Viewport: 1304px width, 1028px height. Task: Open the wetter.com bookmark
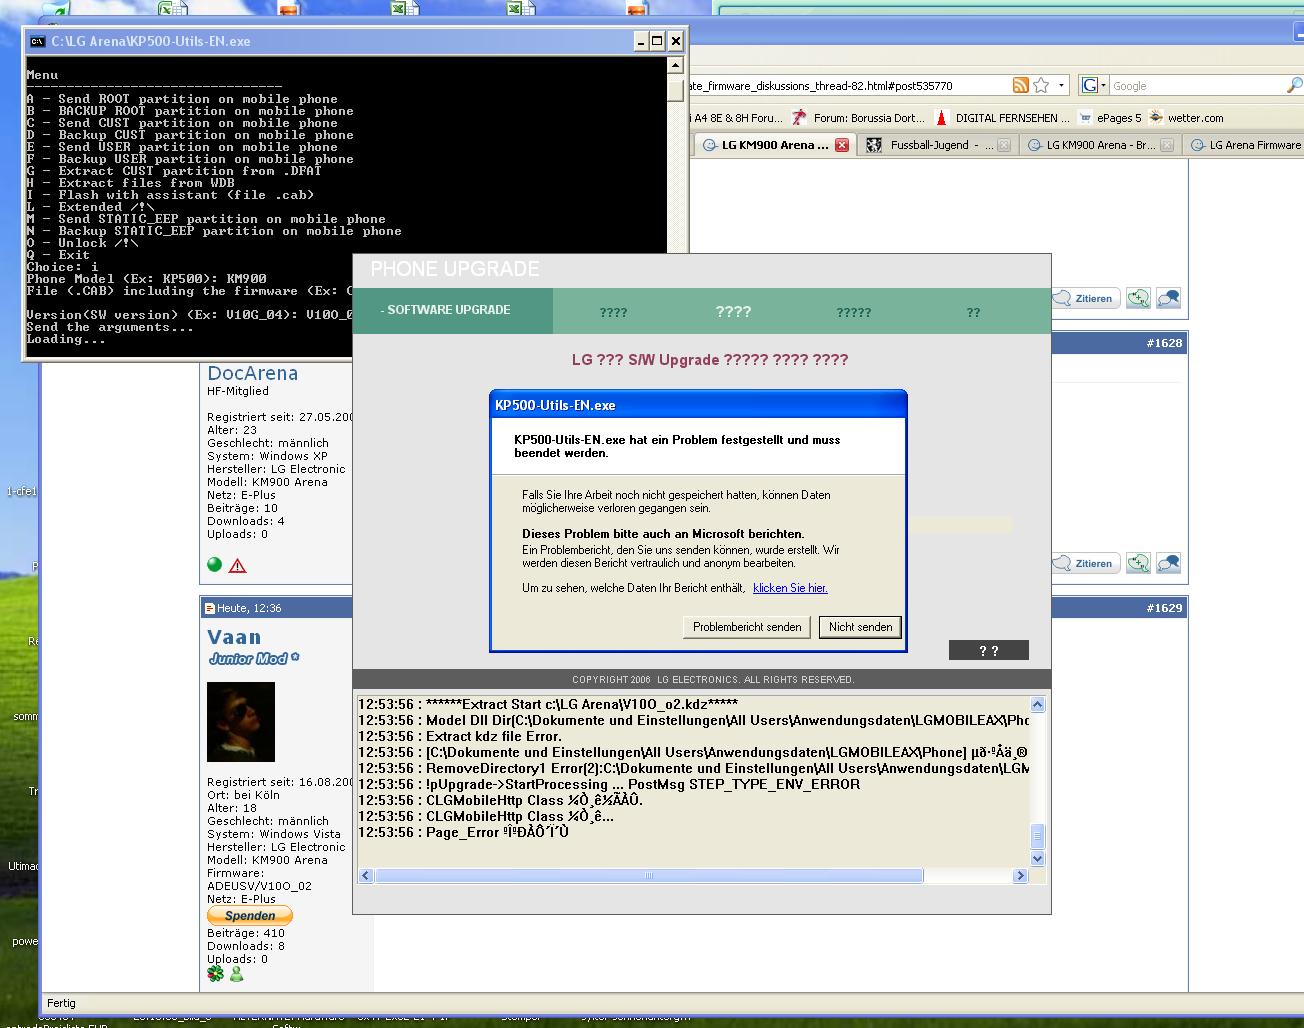pos(1186,118)
